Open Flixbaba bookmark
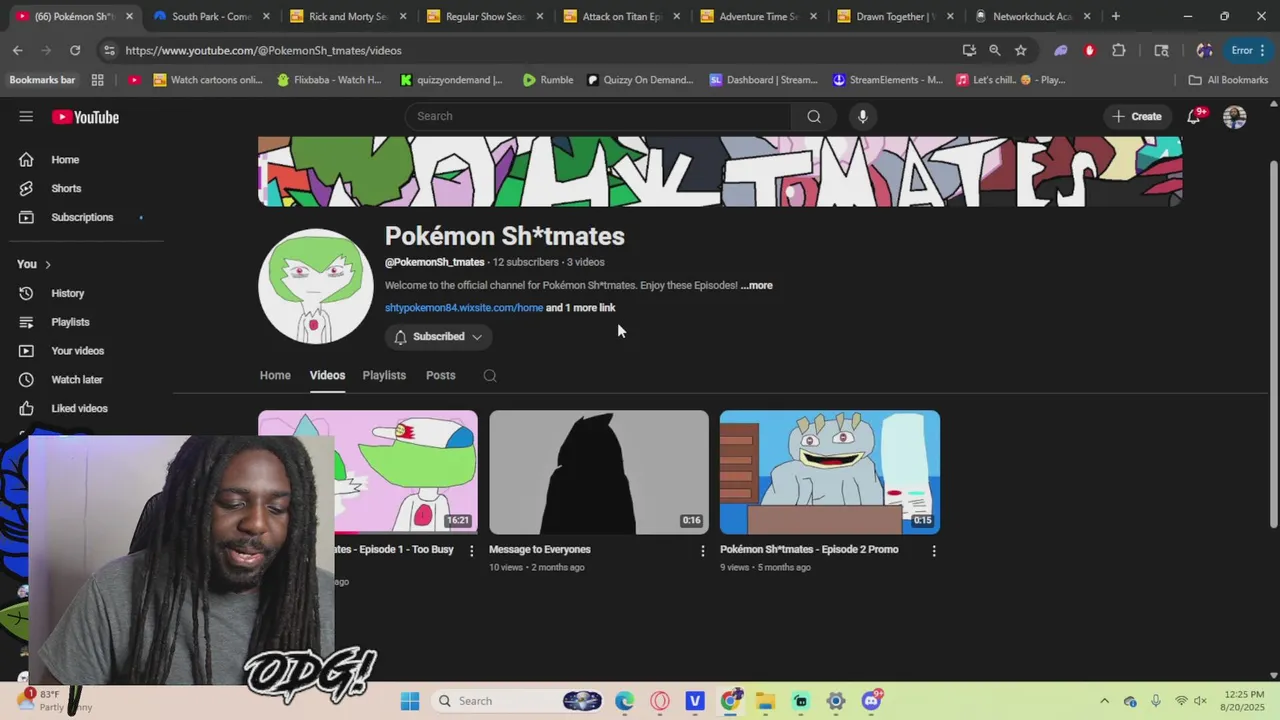 click(329, 80)
